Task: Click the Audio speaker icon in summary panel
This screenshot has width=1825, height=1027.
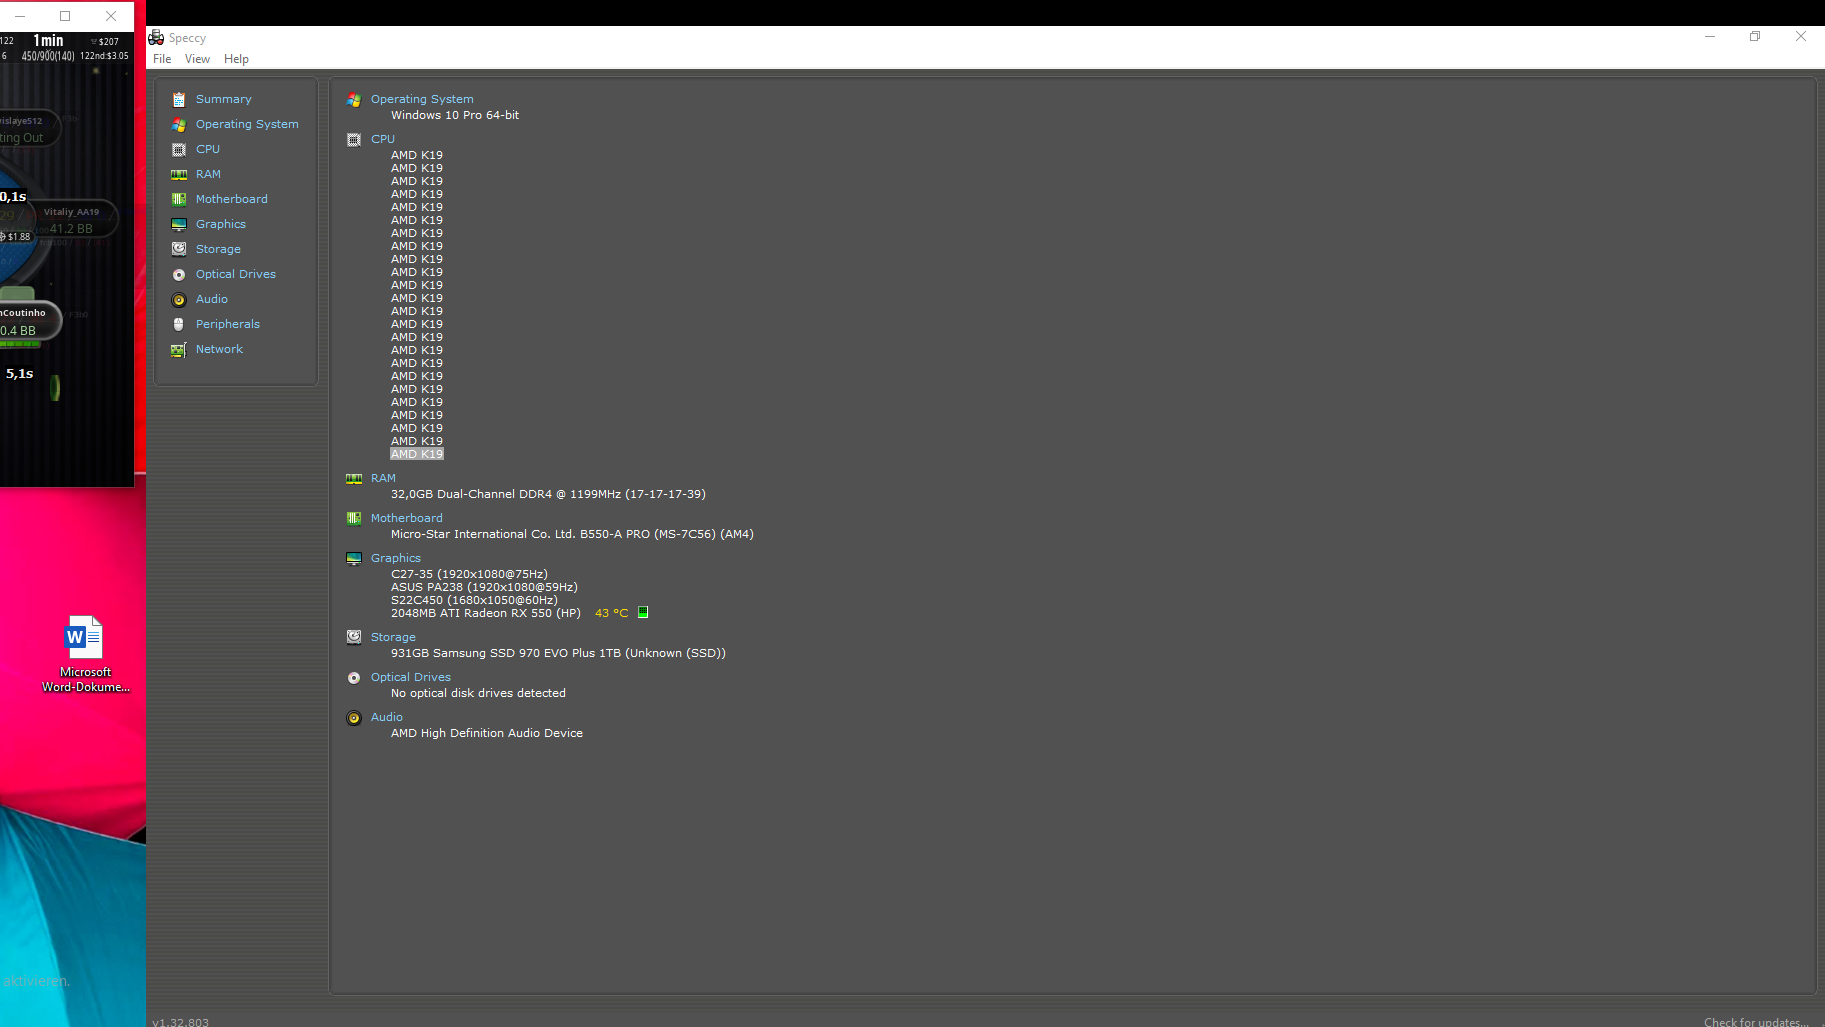Action: (354, 717)
